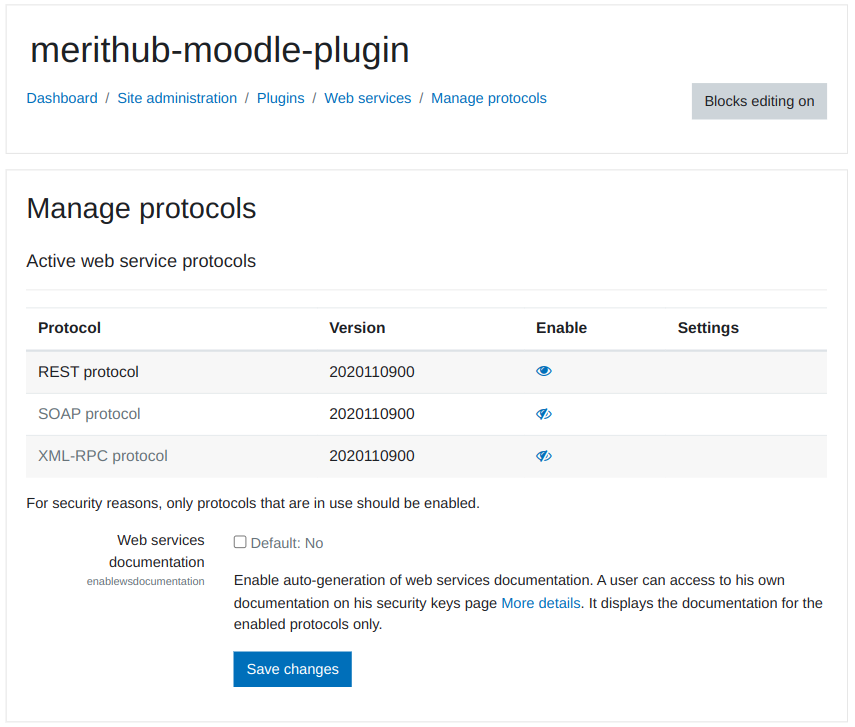Select the SOAP protocol row name
The image size is (855, 727).
[x=89, y=414]
